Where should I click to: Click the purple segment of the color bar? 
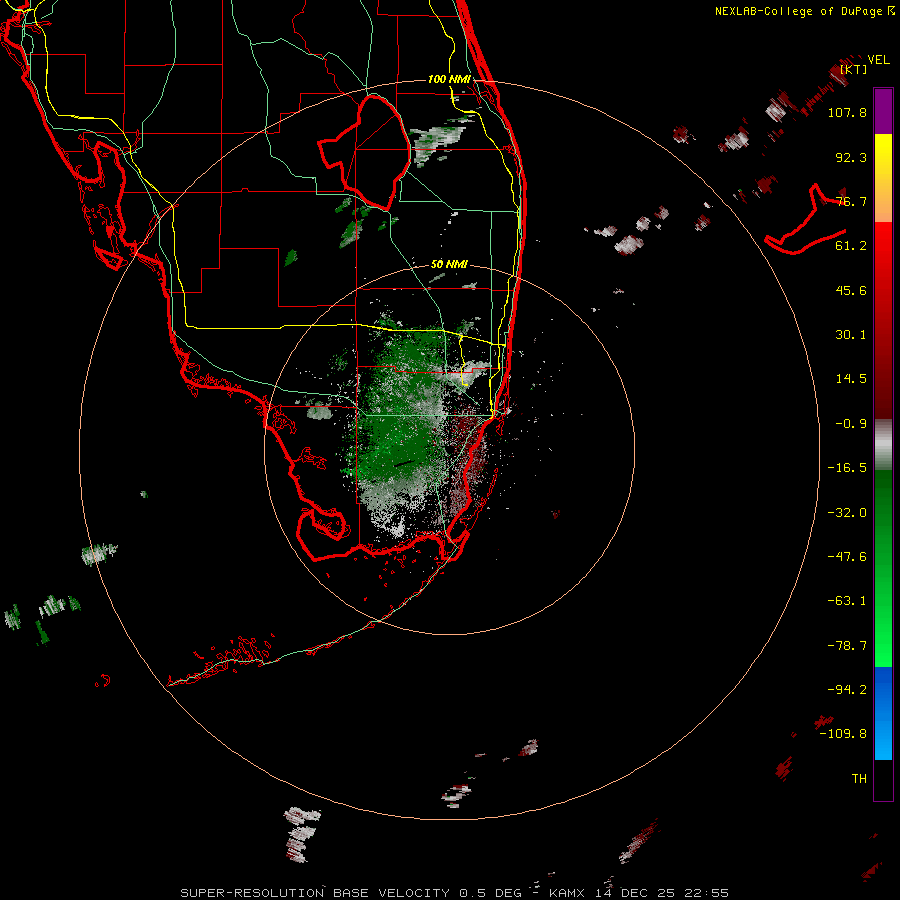pos(883,111)
